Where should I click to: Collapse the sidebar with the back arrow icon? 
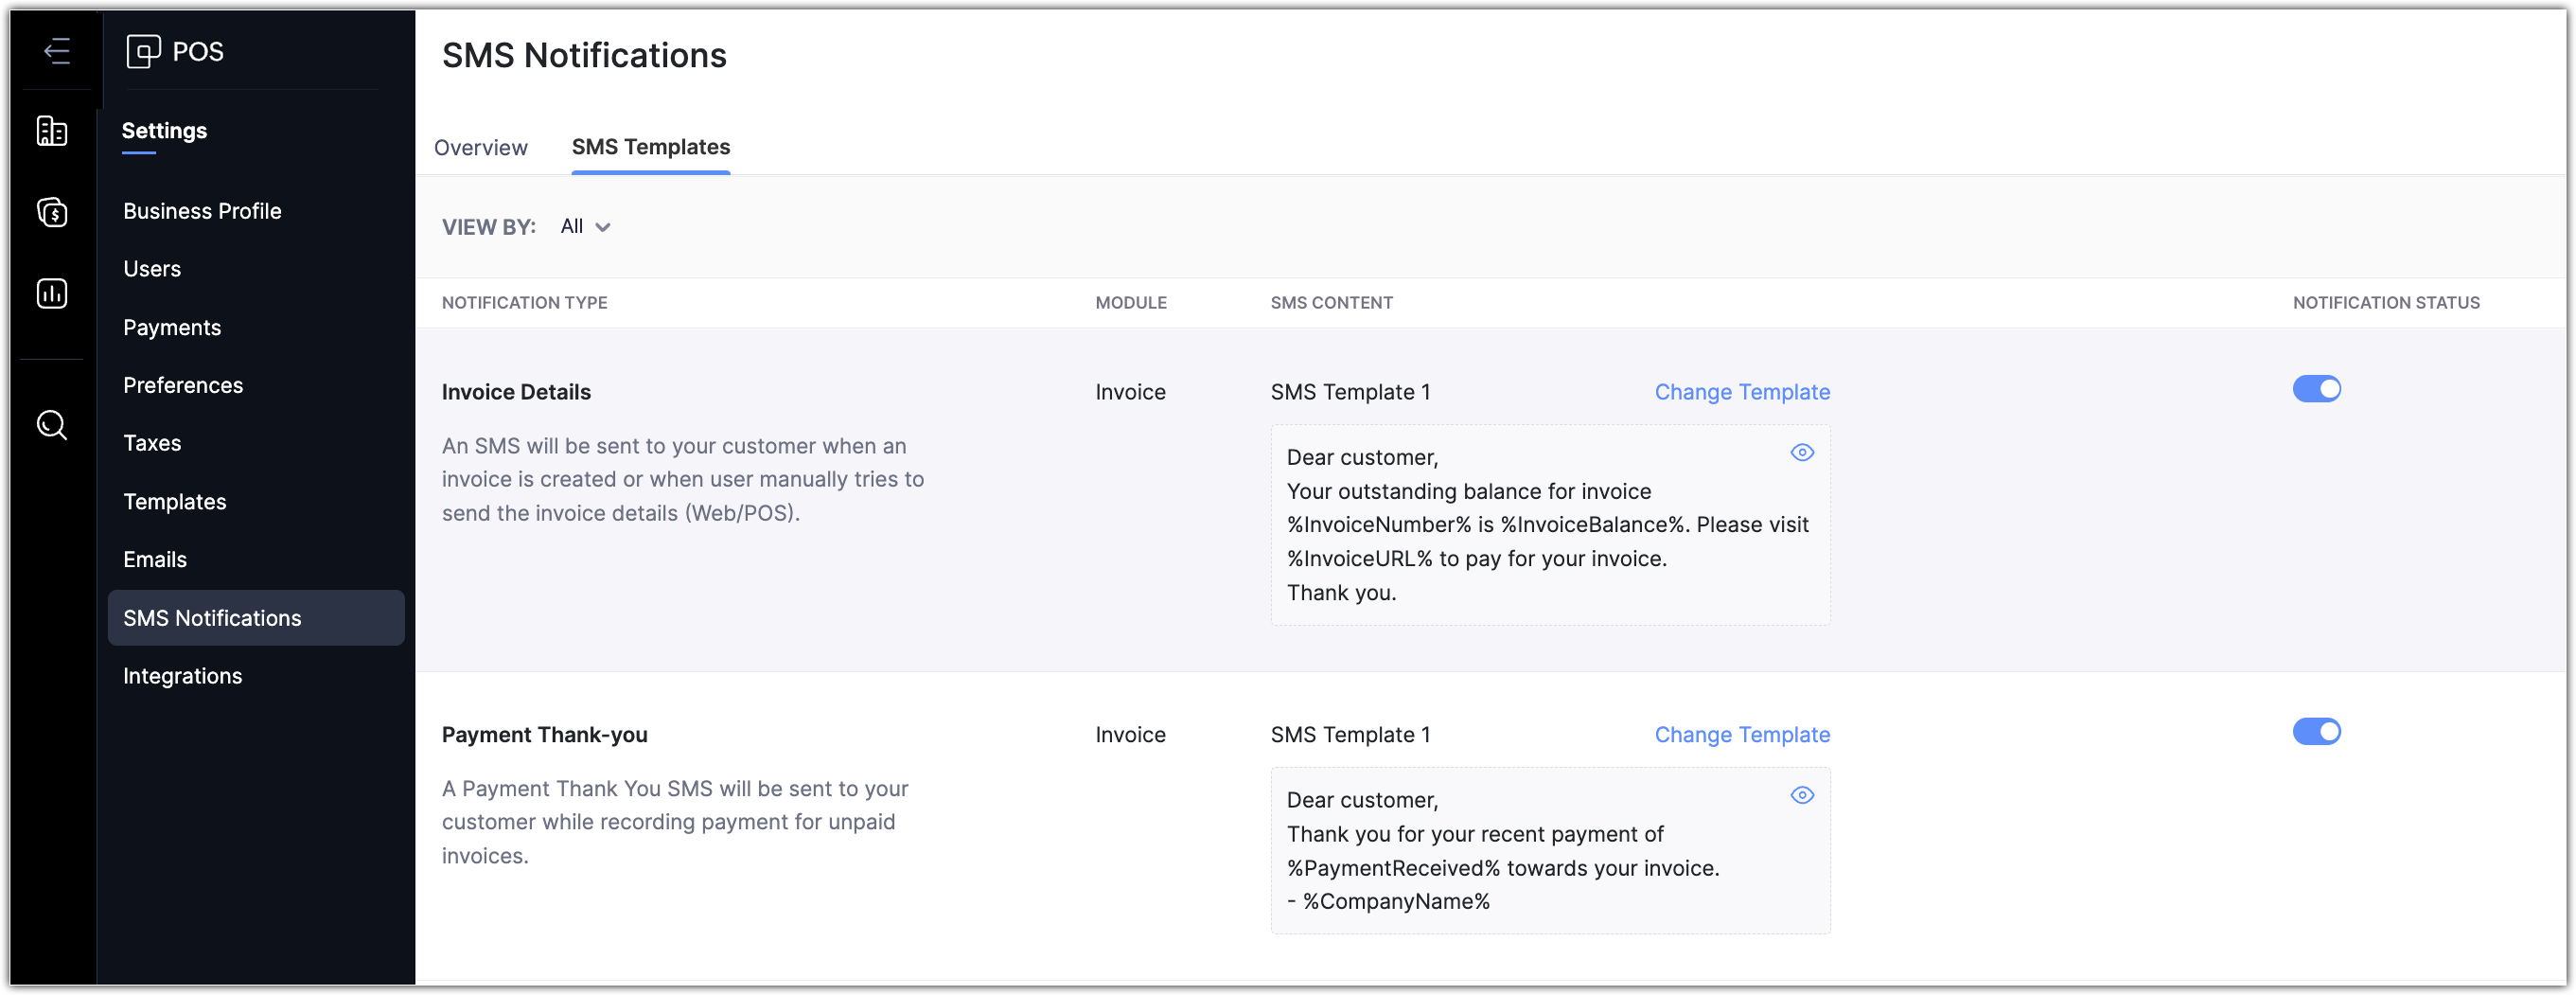pyautogui.click(x=57, y=50)
